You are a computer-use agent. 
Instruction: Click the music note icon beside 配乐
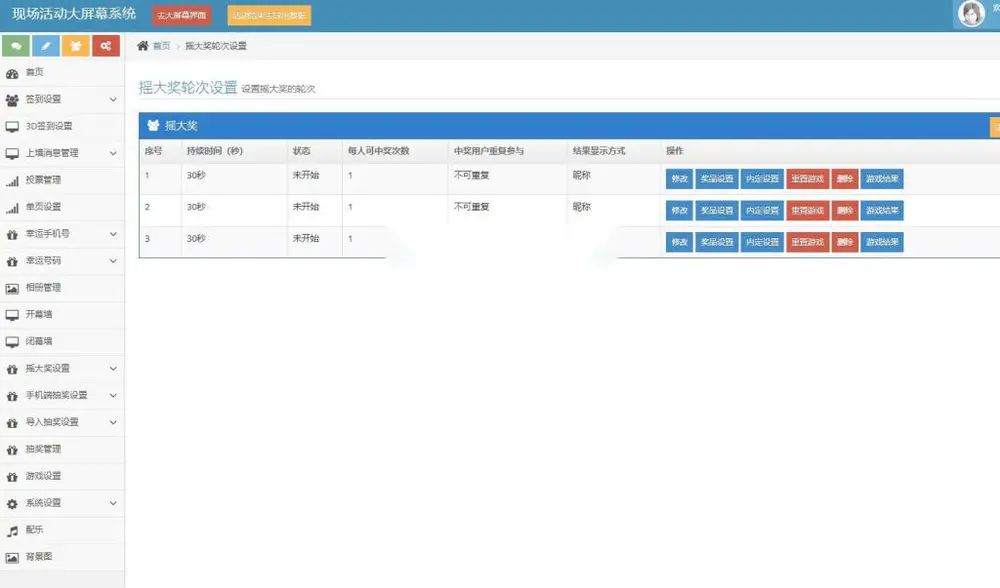pyautogui.click(x=12, y=531)
